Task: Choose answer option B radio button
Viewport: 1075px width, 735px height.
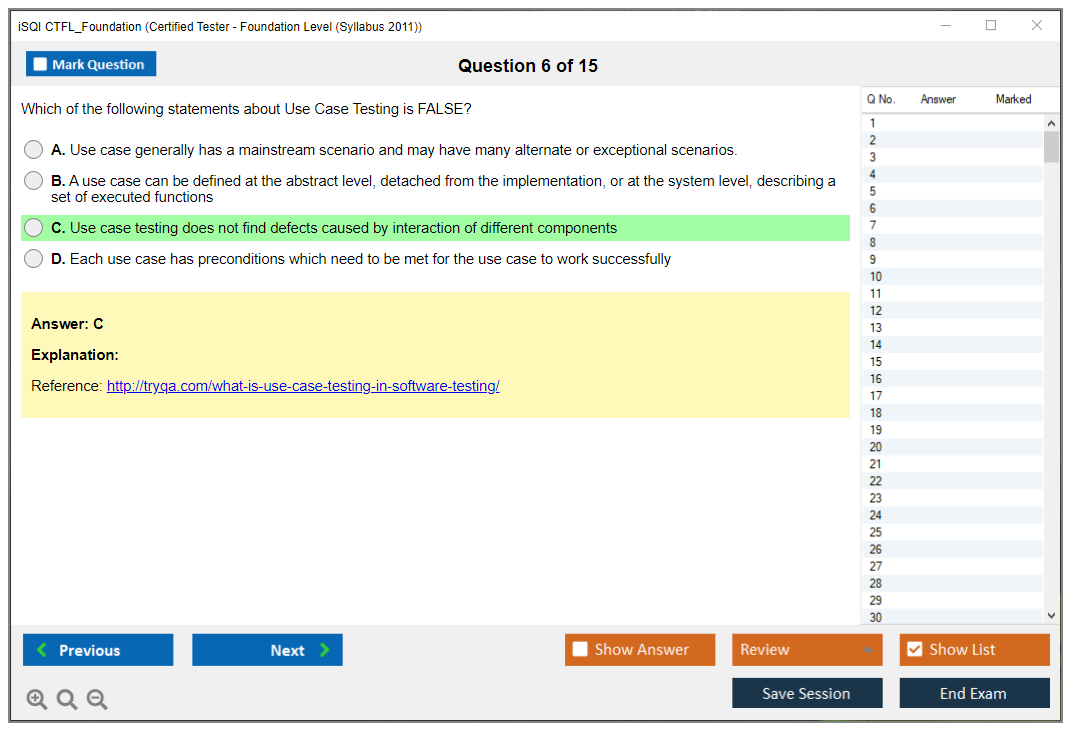Action: pyautogui.click(x=34, y=181)
